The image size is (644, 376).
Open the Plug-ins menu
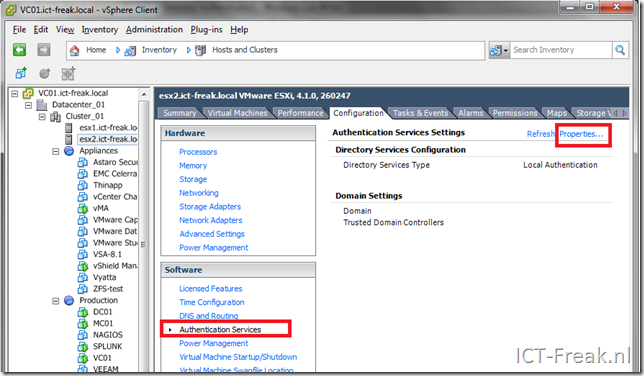tap(206, 30)
